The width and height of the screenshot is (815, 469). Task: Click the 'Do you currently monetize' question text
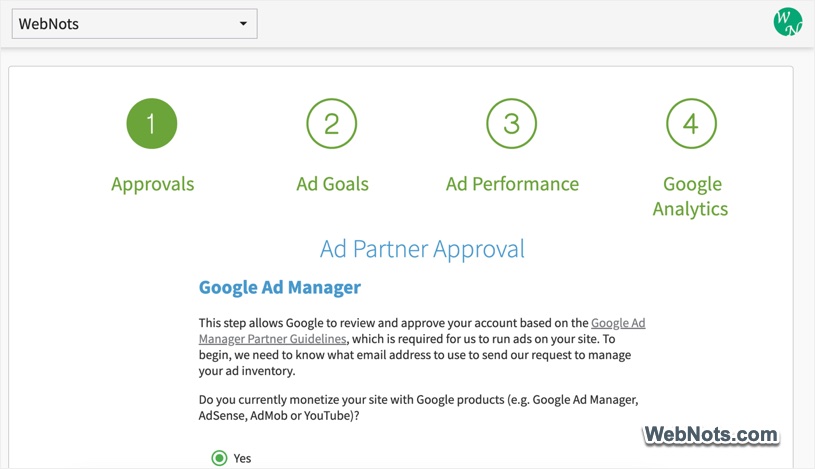pyautogui.click(x=418, y=408)
